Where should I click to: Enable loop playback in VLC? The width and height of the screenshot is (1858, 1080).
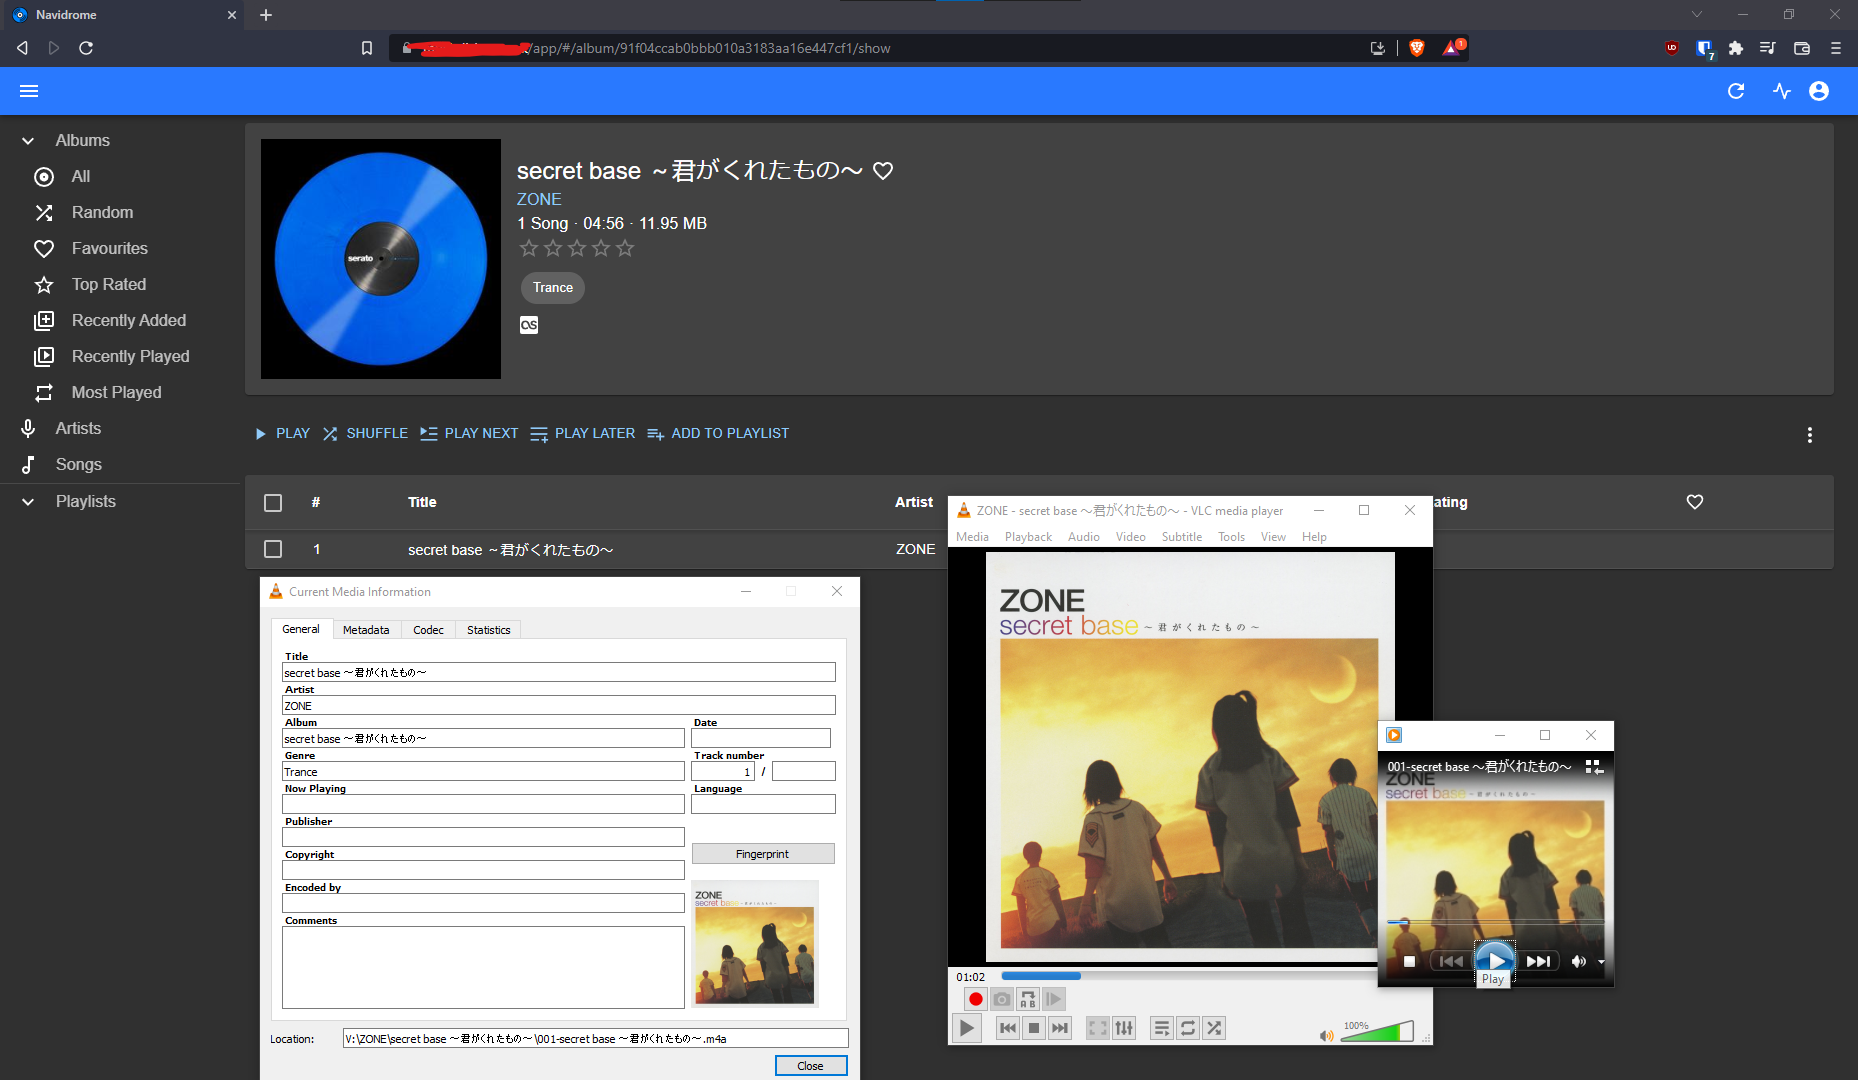[1188, 1027]
